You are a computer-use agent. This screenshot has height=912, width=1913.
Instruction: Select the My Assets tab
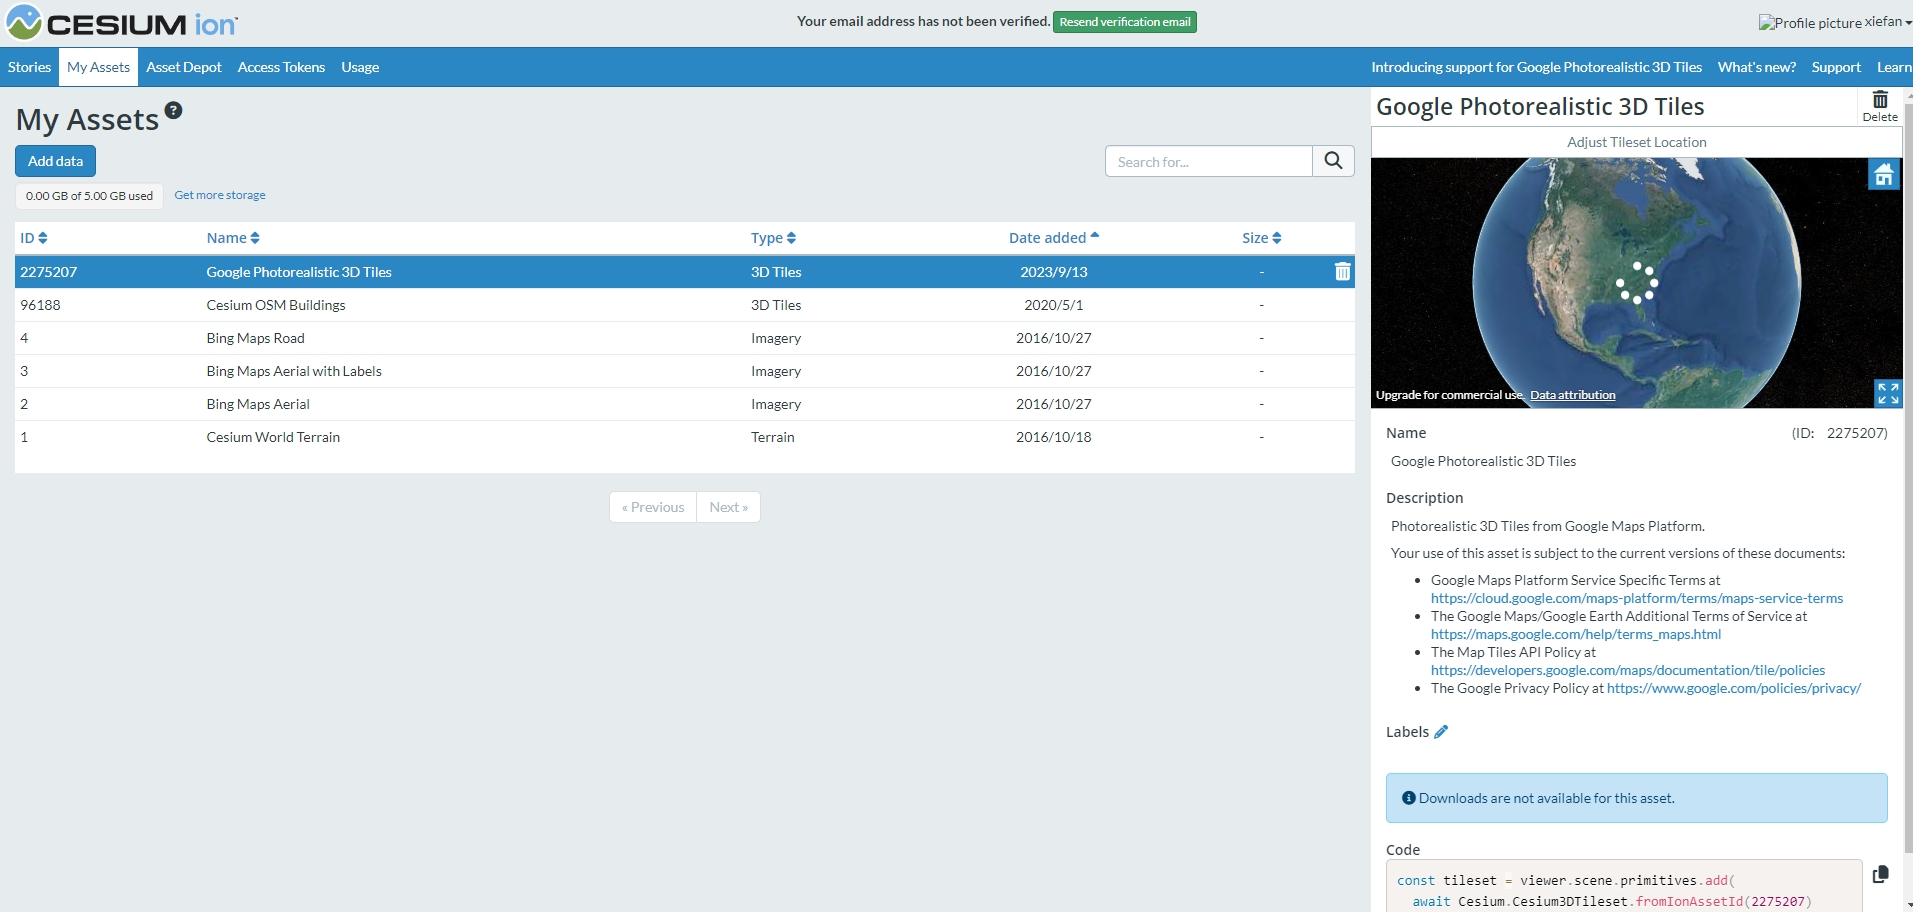click(98, 67)
